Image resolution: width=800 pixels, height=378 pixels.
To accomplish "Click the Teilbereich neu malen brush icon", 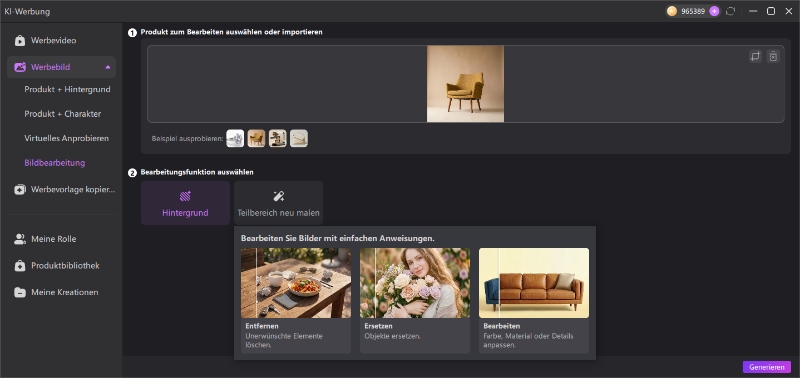I will [279, 196].
